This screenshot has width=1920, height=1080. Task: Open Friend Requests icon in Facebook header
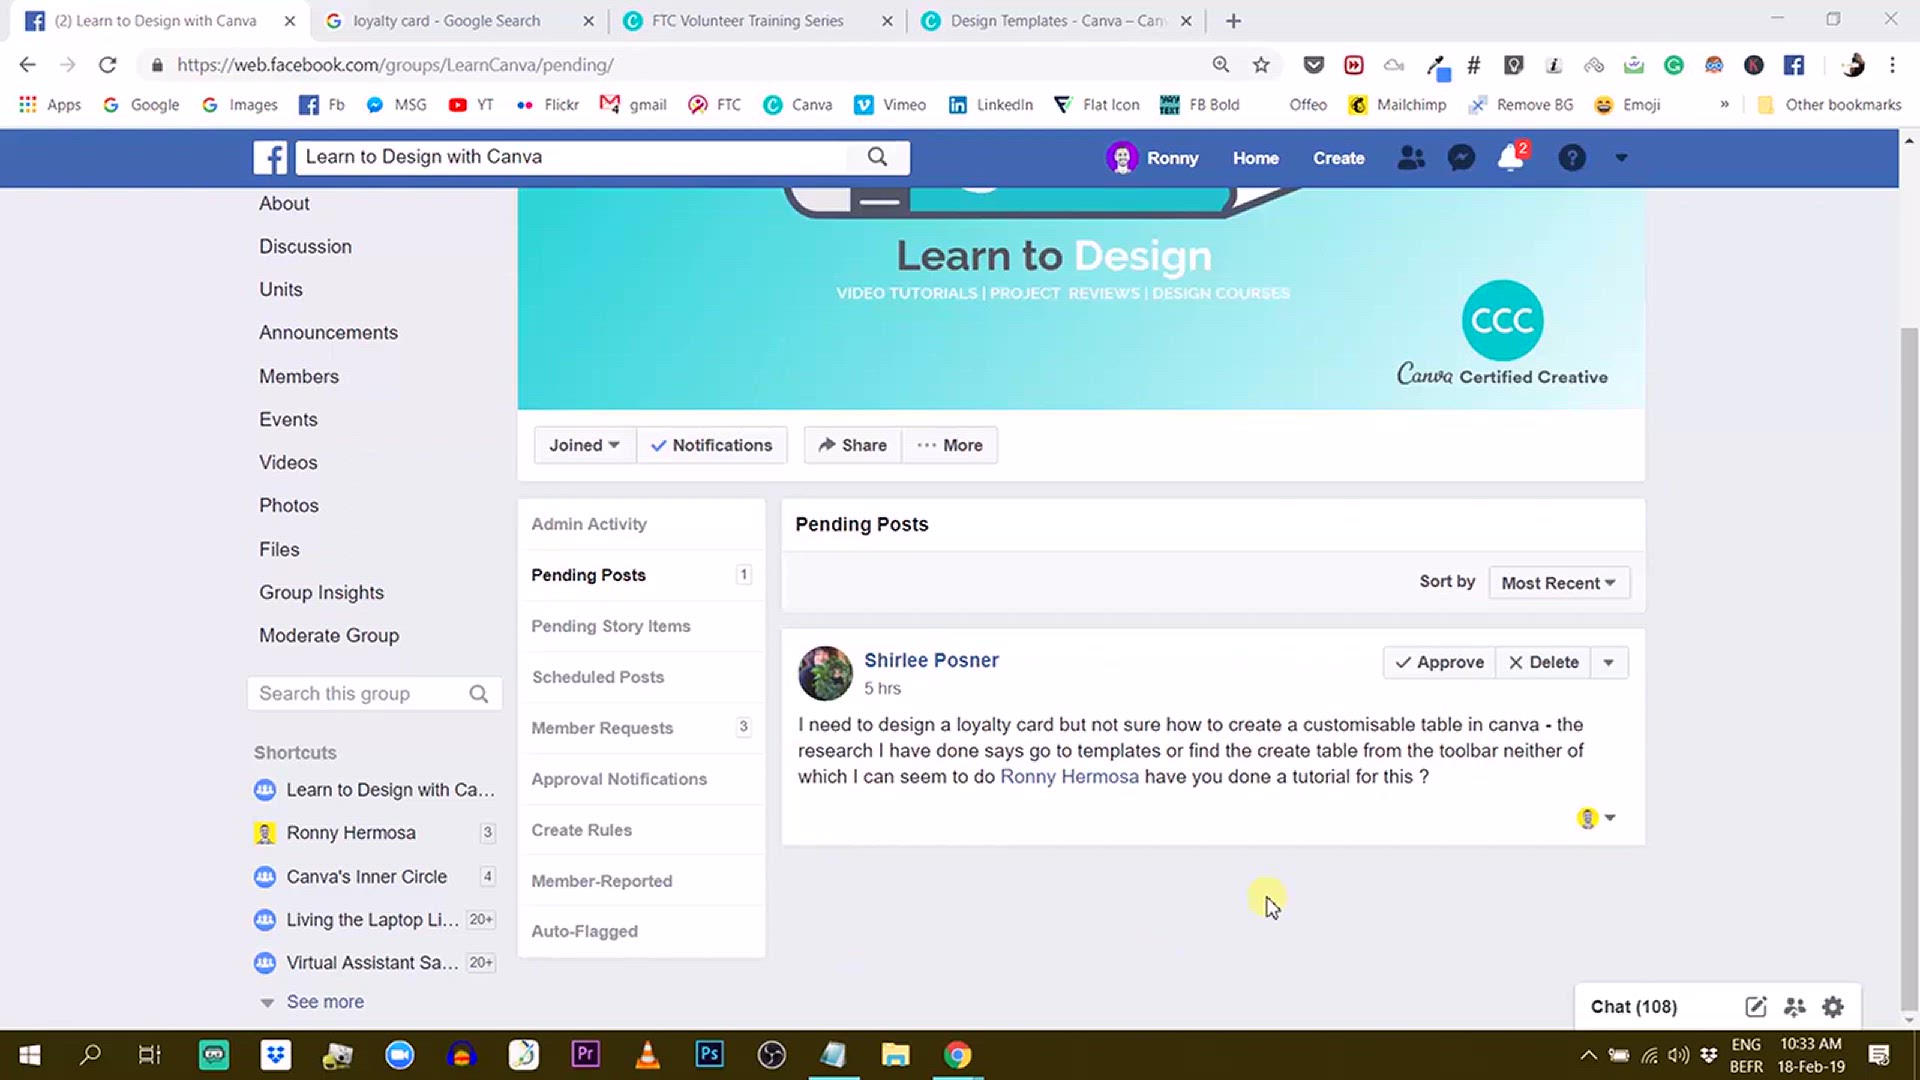[x=1411, y=158]
